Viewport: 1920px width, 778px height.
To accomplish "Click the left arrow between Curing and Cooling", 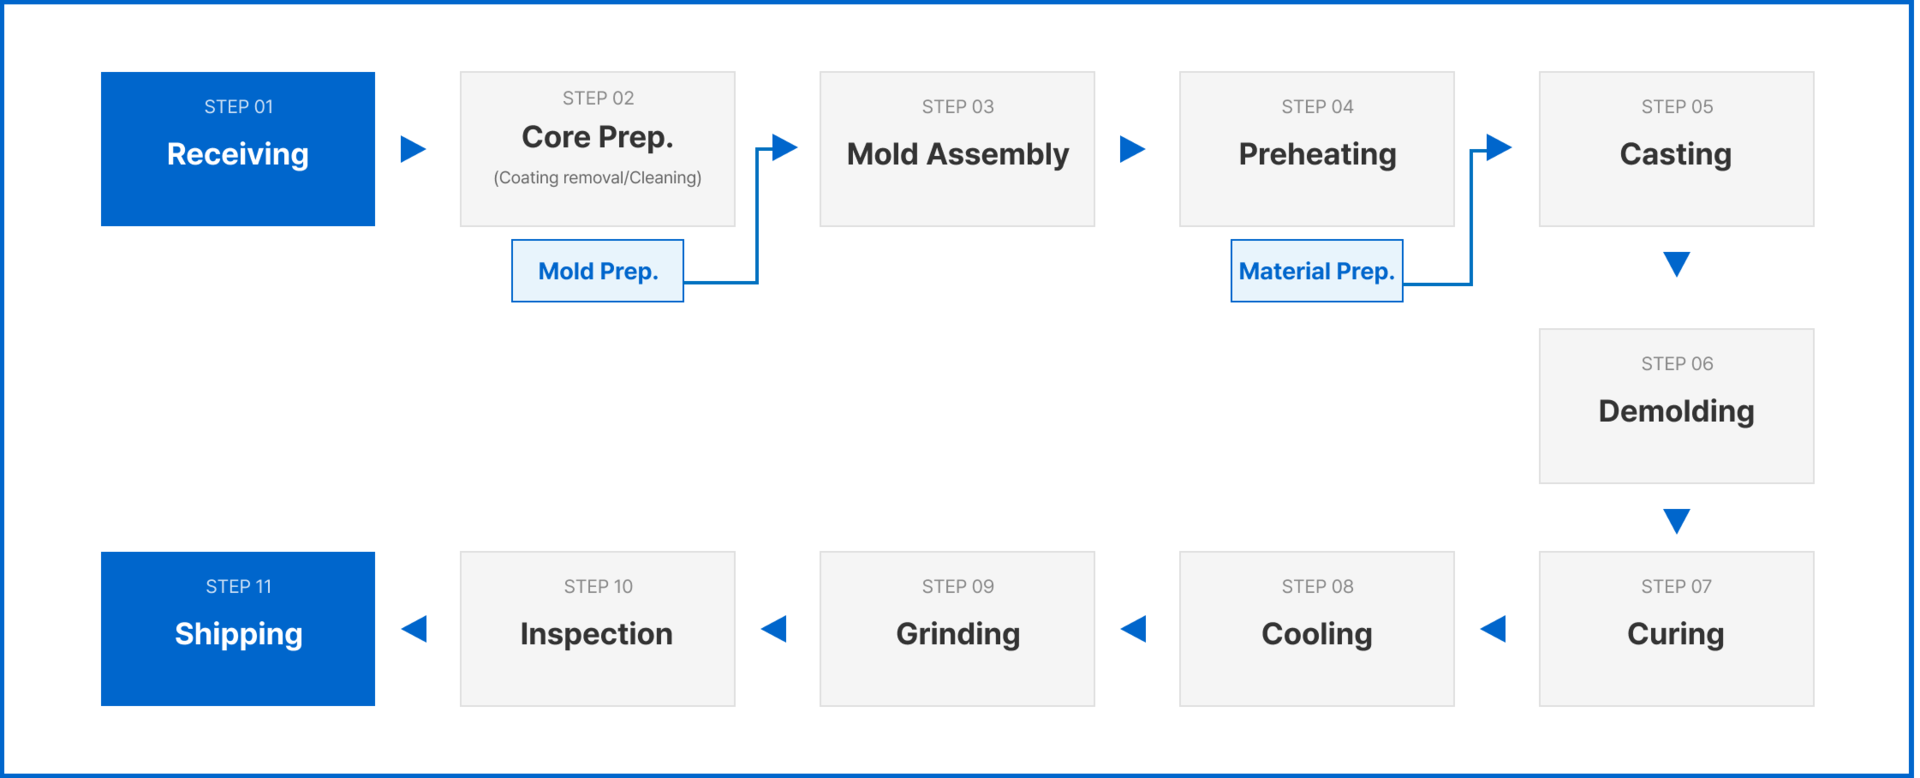I will click(x=1493, y=629).
